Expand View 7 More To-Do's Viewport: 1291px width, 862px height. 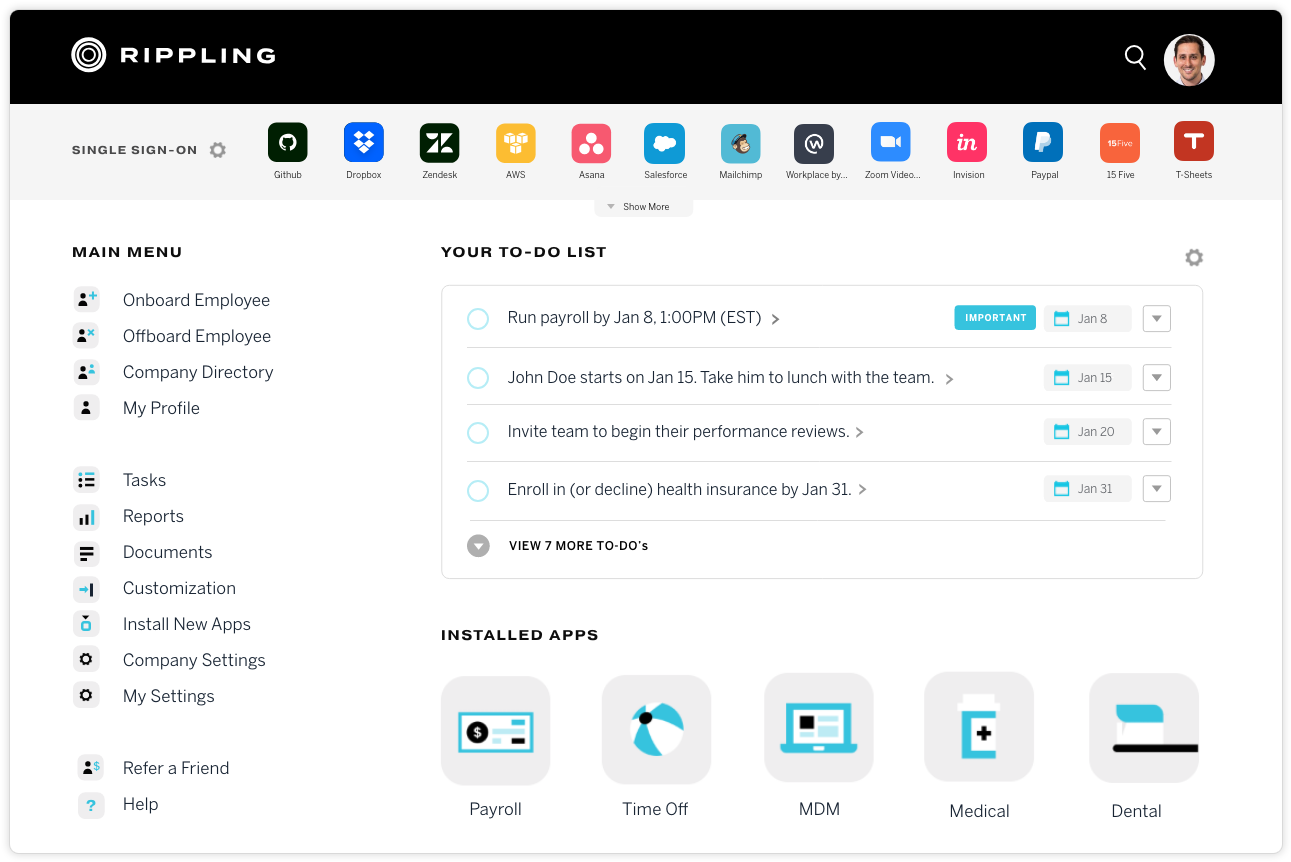558,546
